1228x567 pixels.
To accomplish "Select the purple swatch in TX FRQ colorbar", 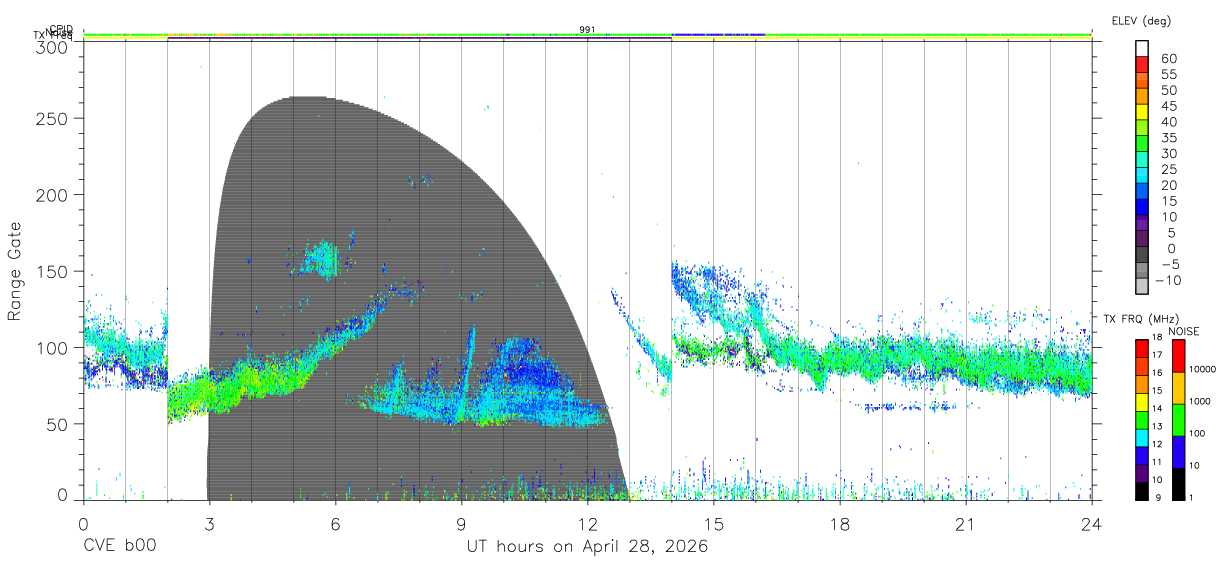I will [x=1141, y=473].
